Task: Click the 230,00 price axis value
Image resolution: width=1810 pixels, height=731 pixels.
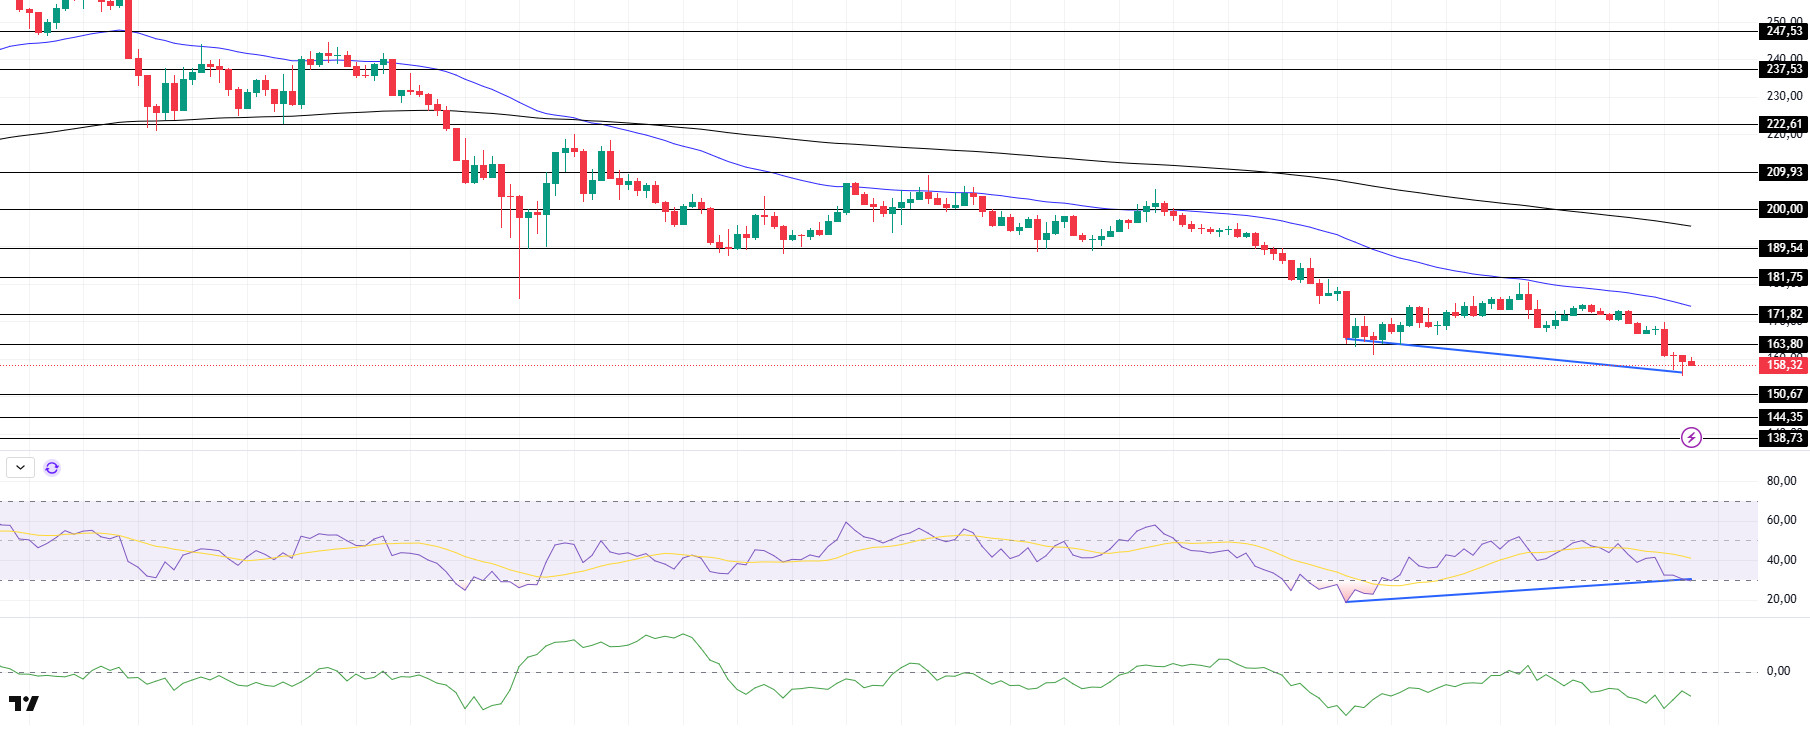Action: click(x=1784, y=96)
